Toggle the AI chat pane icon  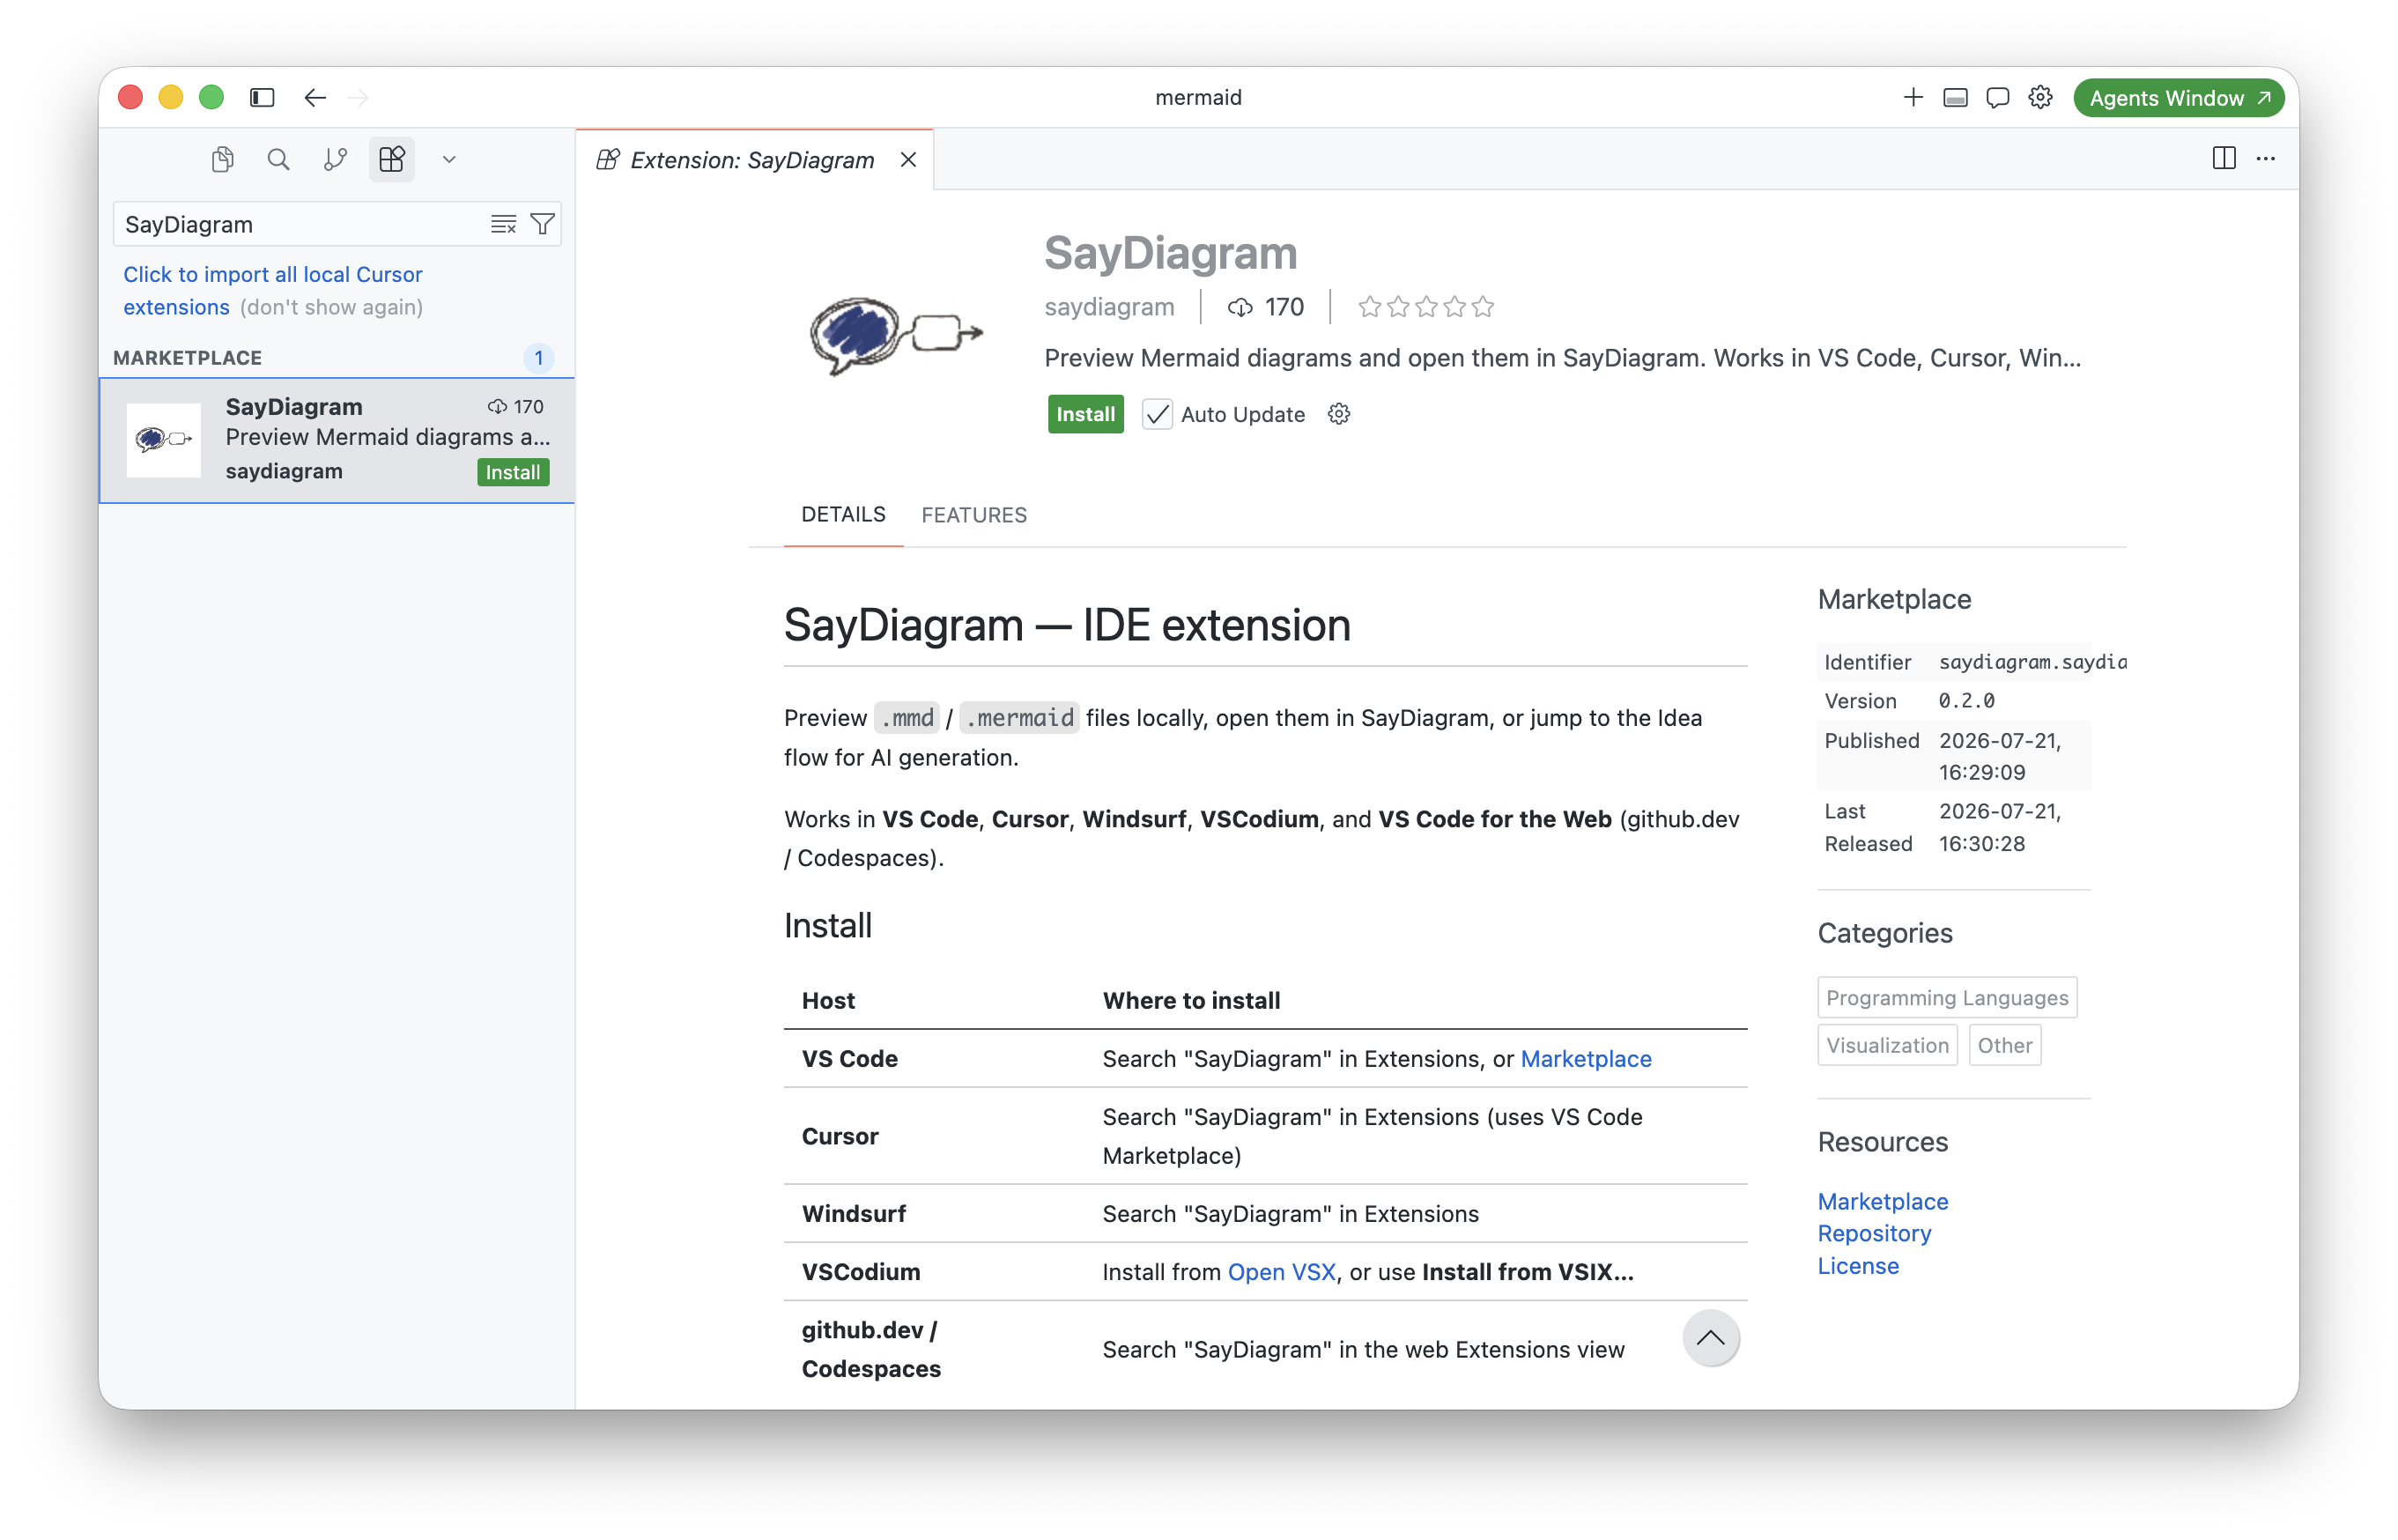1998,97
